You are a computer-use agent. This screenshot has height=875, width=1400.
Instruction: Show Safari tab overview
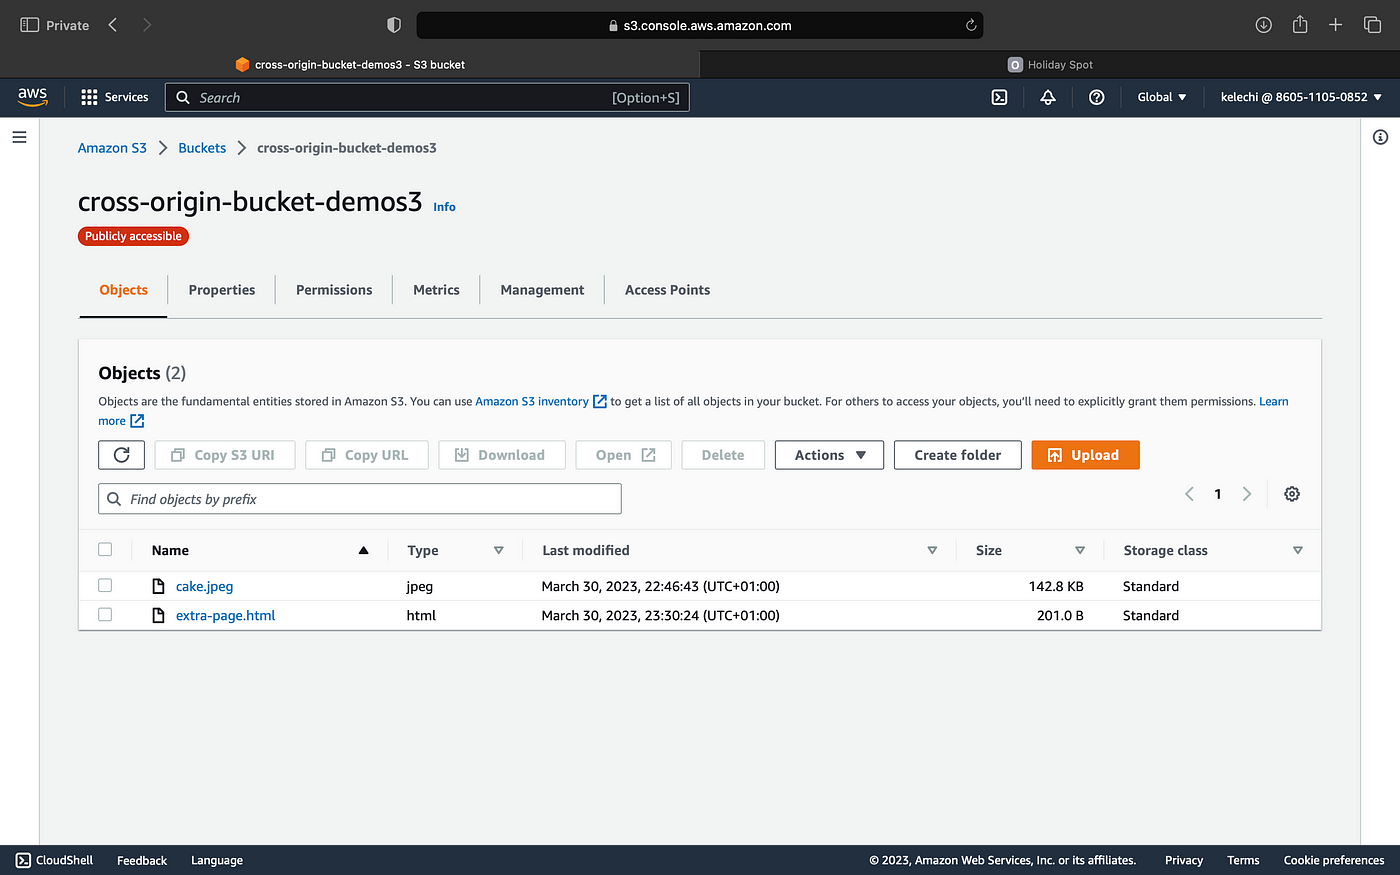click(x=1372, y=25)
